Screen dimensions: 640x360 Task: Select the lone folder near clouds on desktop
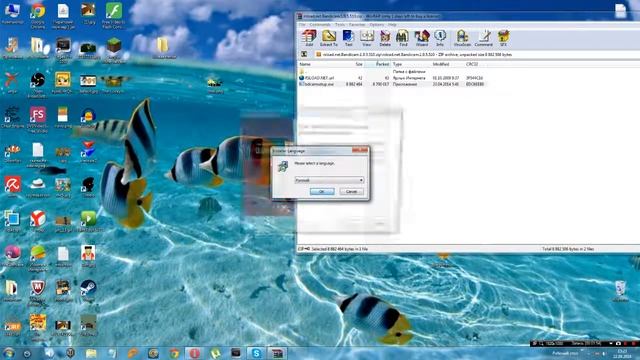163,48
